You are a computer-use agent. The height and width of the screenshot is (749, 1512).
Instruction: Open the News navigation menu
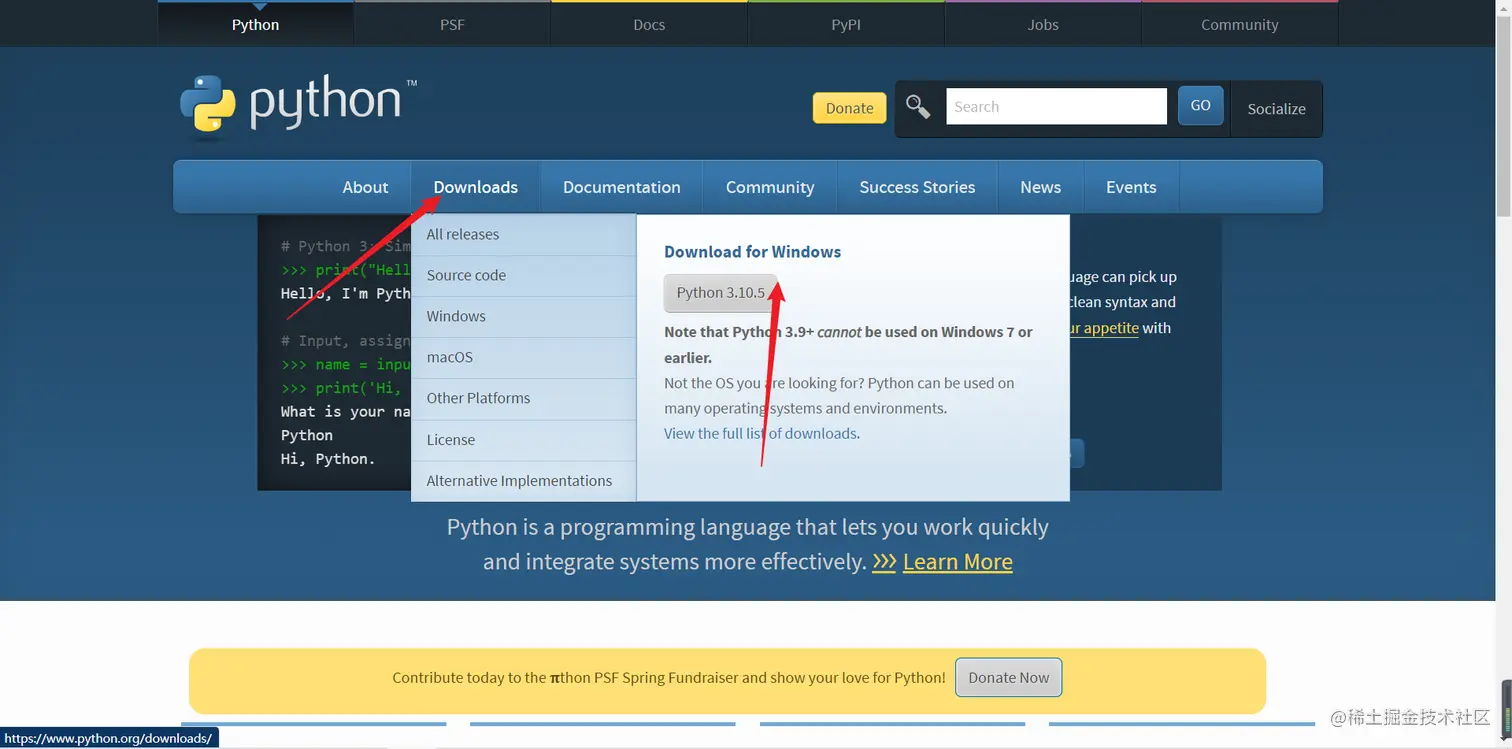[1040, 187]
